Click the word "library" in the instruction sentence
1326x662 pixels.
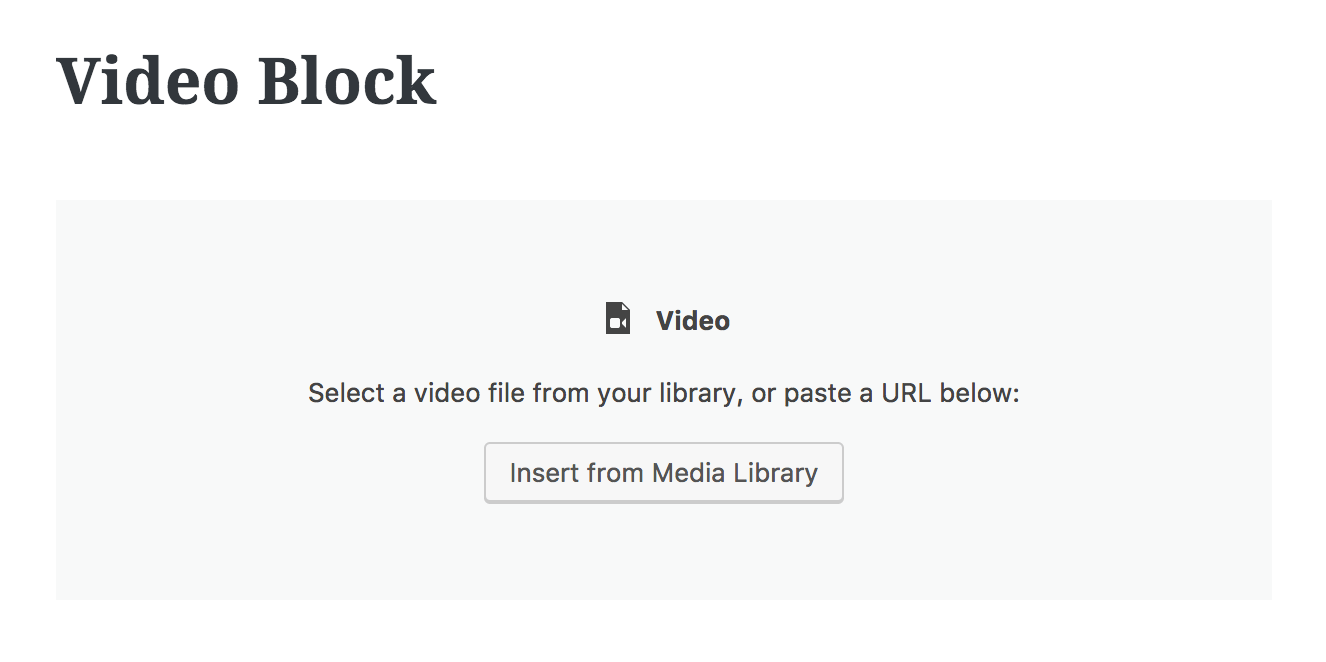click(x=697, y=394)
